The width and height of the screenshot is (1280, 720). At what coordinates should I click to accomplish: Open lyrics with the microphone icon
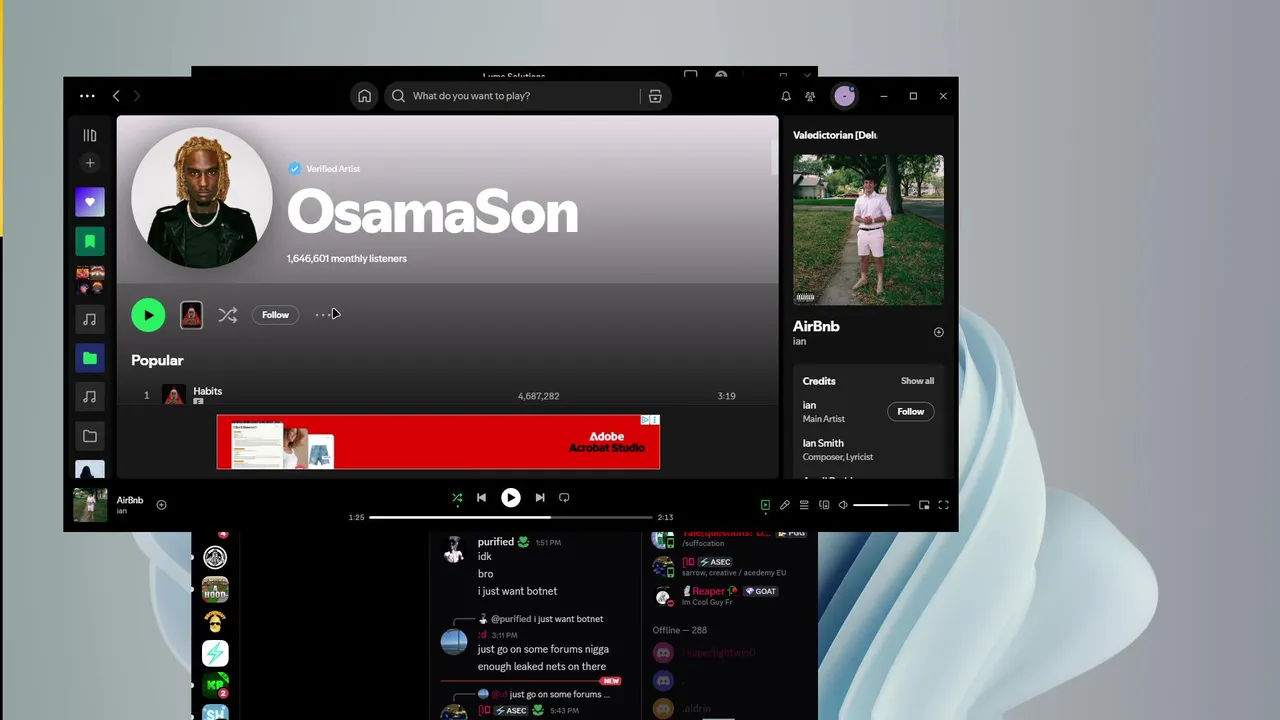pyautogui.click(x=785, y=505)
